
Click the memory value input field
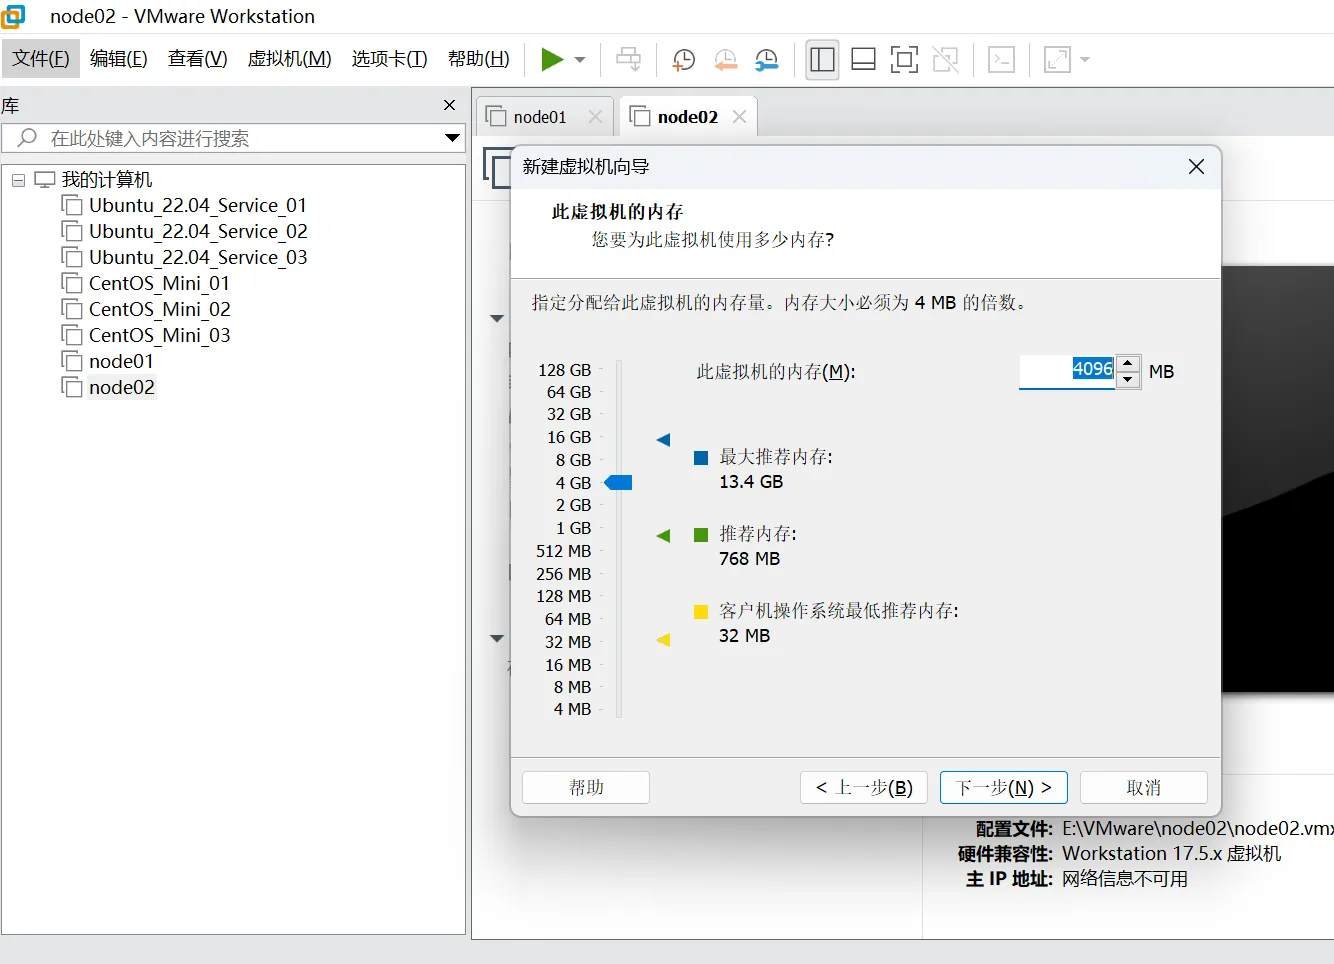(x=1066, y=370)
